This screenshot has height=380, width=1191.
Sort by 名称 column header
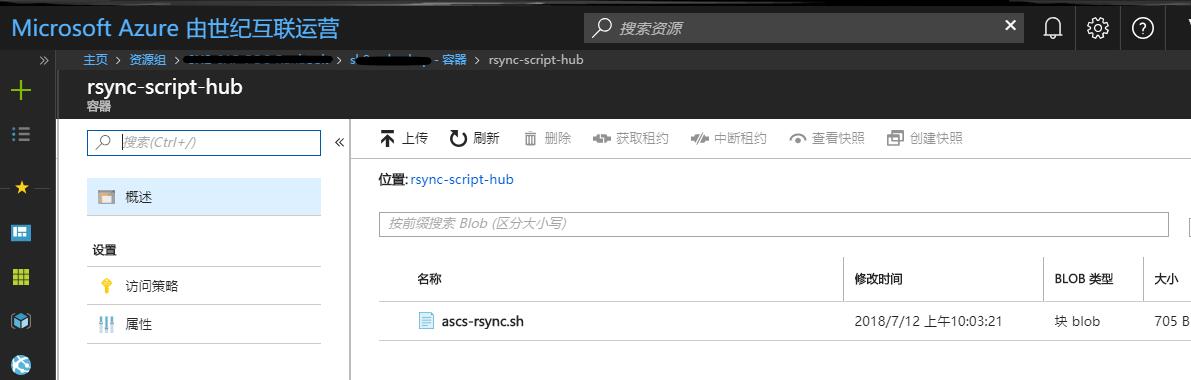(429, 279)
